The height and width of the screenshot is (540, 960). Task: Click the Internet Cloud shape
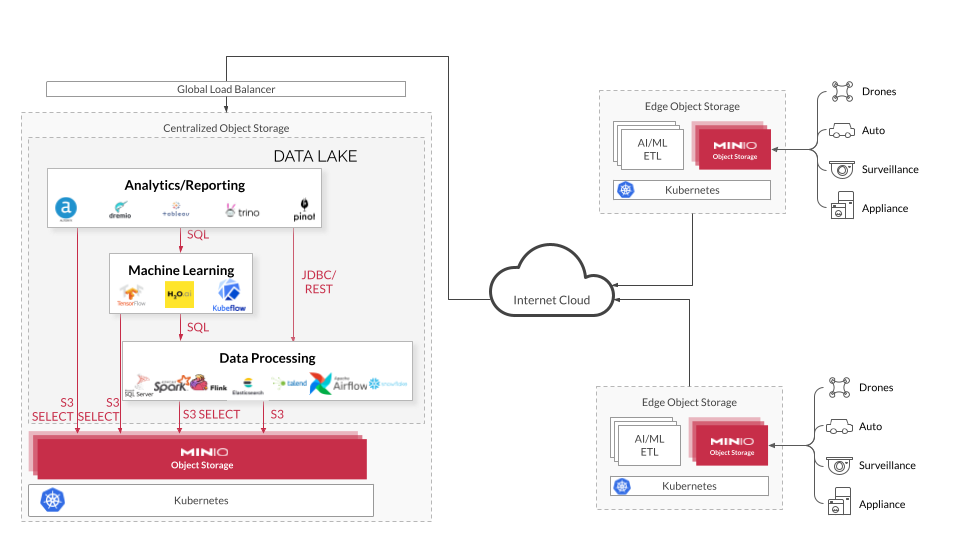pyautogui.click(x=551, y=291)
